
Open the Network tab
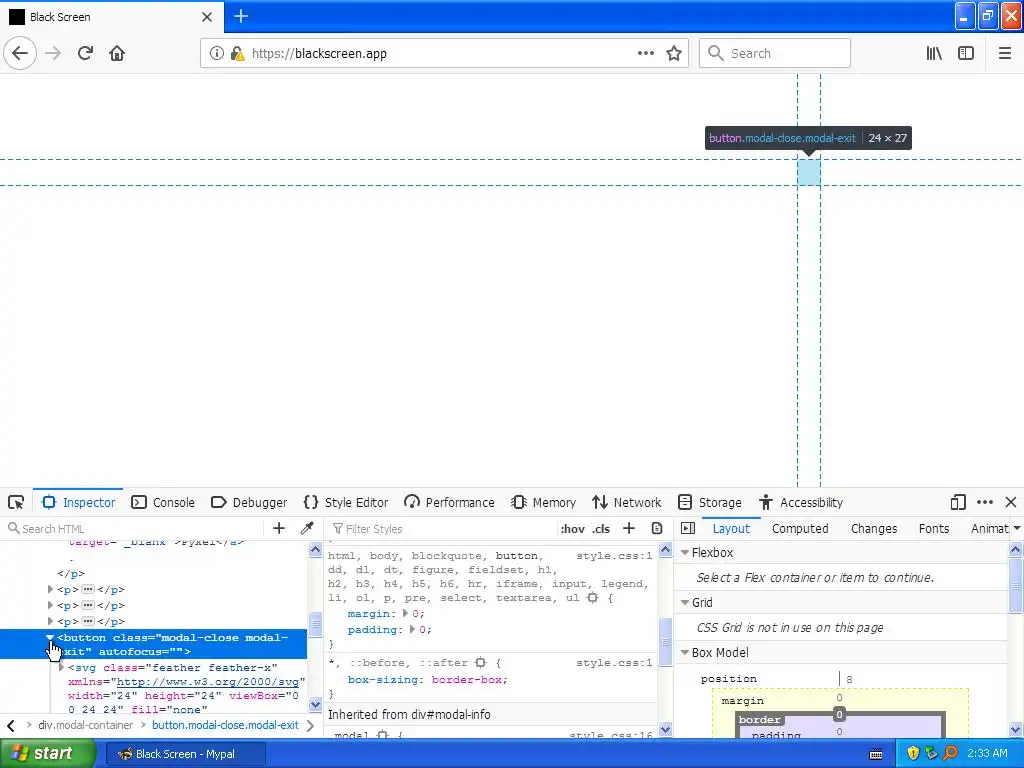[627, 502]
